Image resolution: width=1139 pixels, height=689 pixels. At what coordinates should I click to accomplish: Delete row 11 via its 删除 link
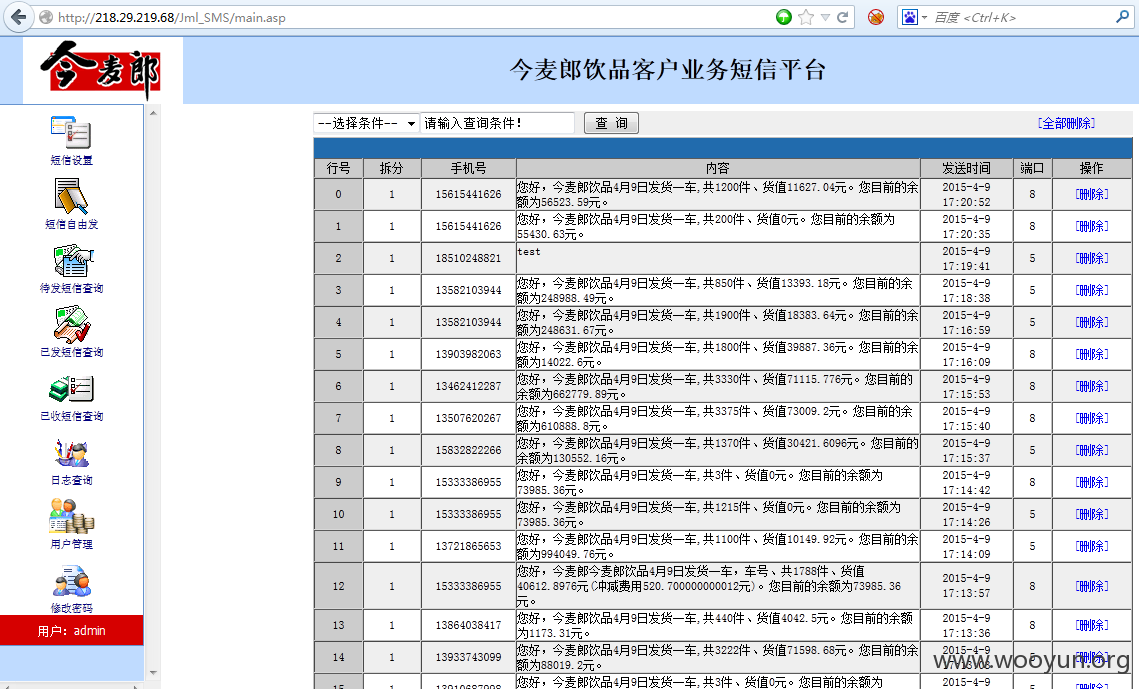pyautogui.click(x=1092, y=546)
